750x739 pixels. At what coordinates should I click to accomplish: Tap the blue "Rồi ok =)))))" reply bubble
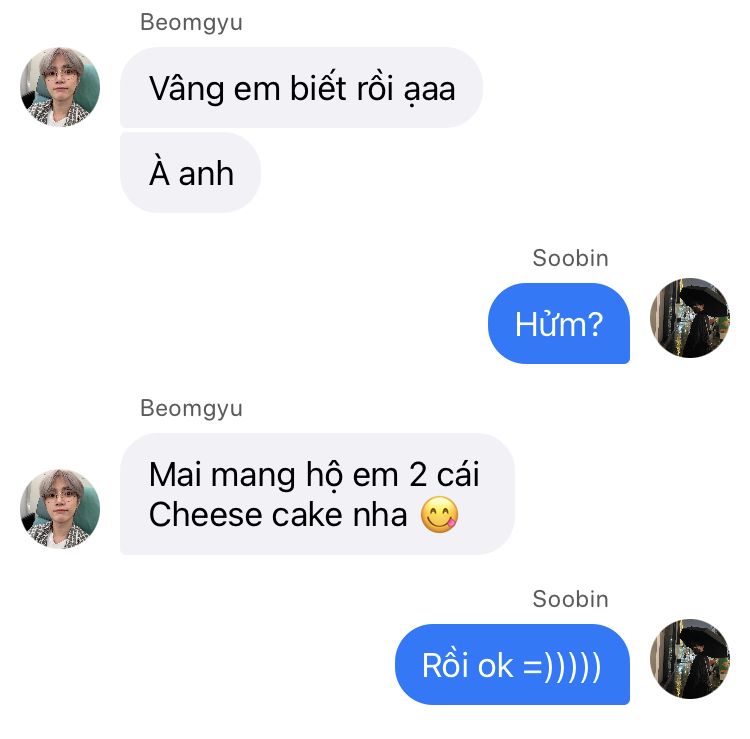[x=512, y=665]
